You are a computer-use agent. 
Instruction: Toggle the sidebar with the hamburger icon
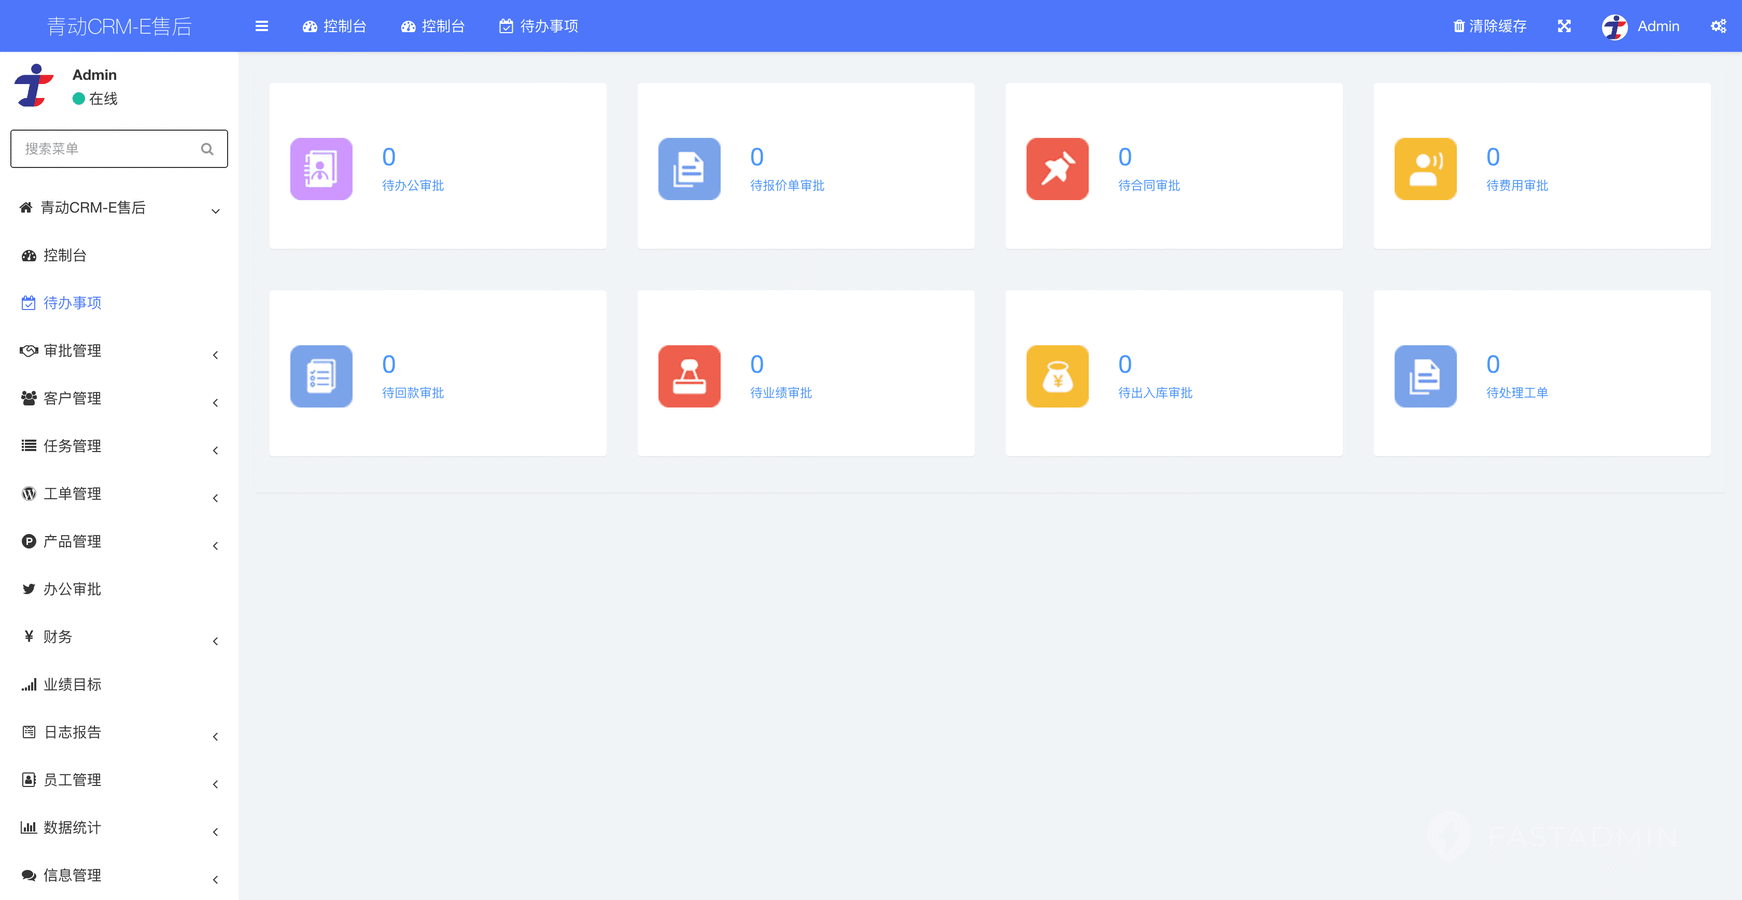tap(262, 26)
